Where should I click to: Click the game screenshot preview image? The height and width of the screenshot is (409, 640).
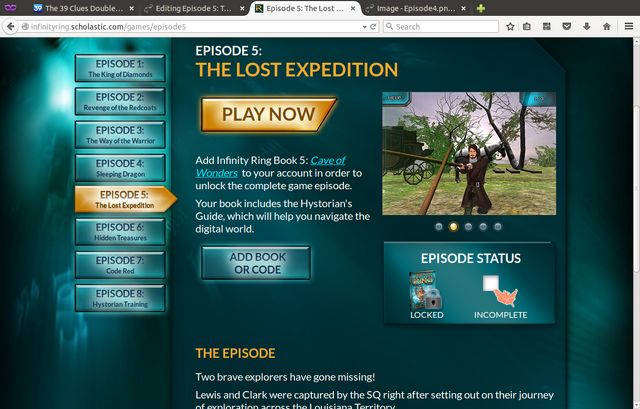(469, 153)
